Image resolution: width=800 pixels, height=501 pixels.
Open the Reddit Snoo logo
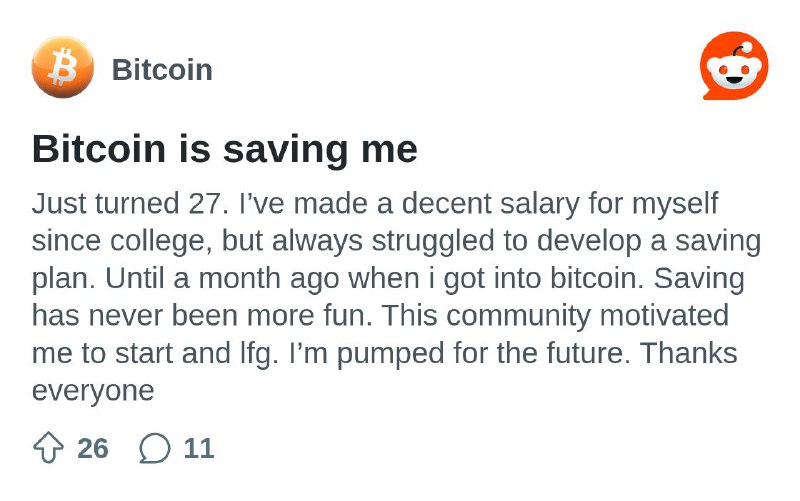734,66
